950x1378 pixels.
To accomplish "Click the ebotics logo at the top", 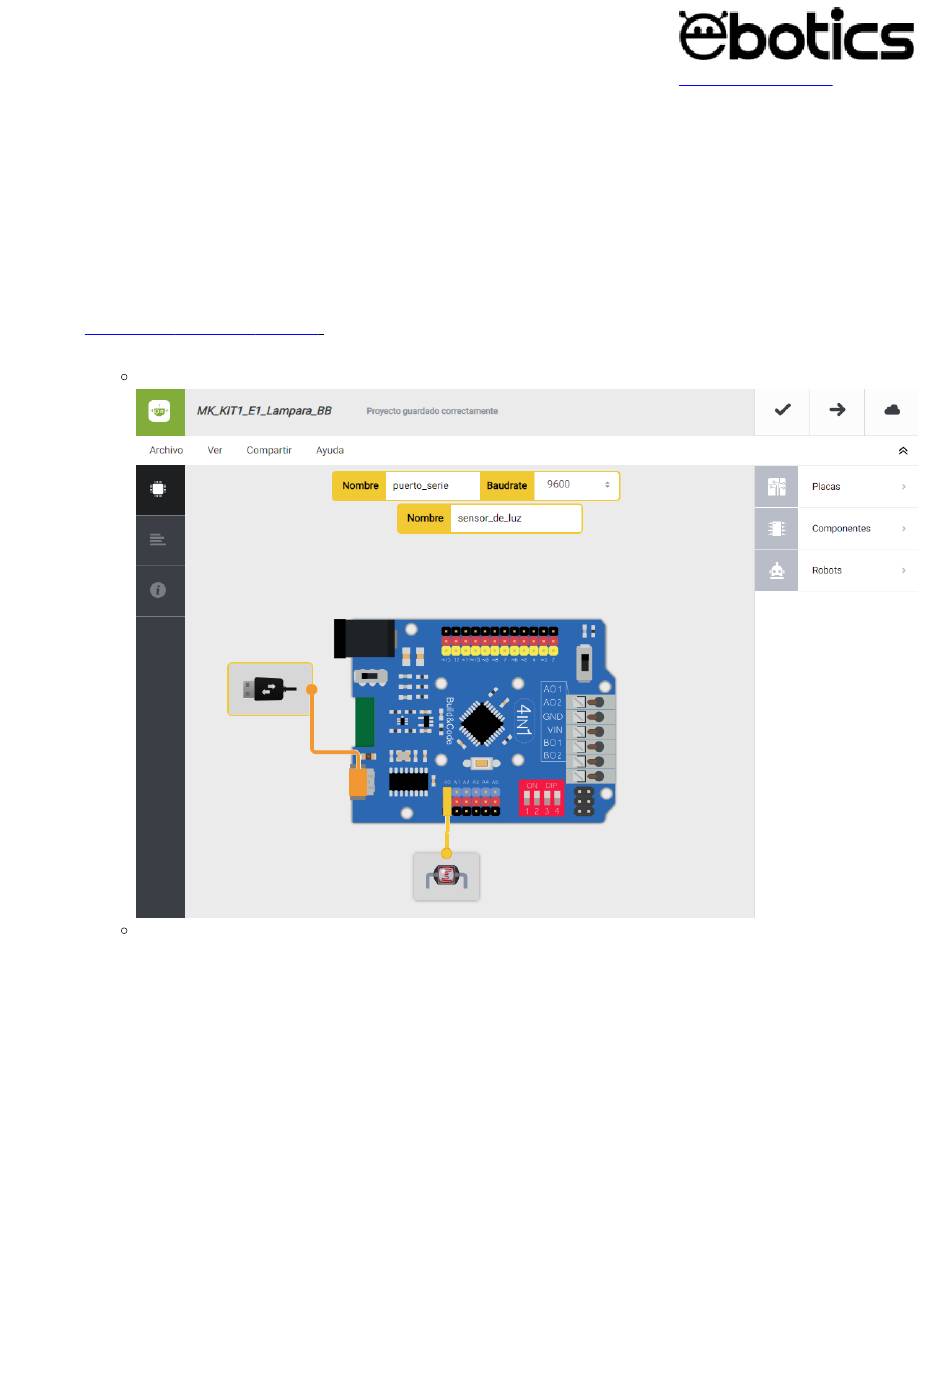I will [796, 35].
